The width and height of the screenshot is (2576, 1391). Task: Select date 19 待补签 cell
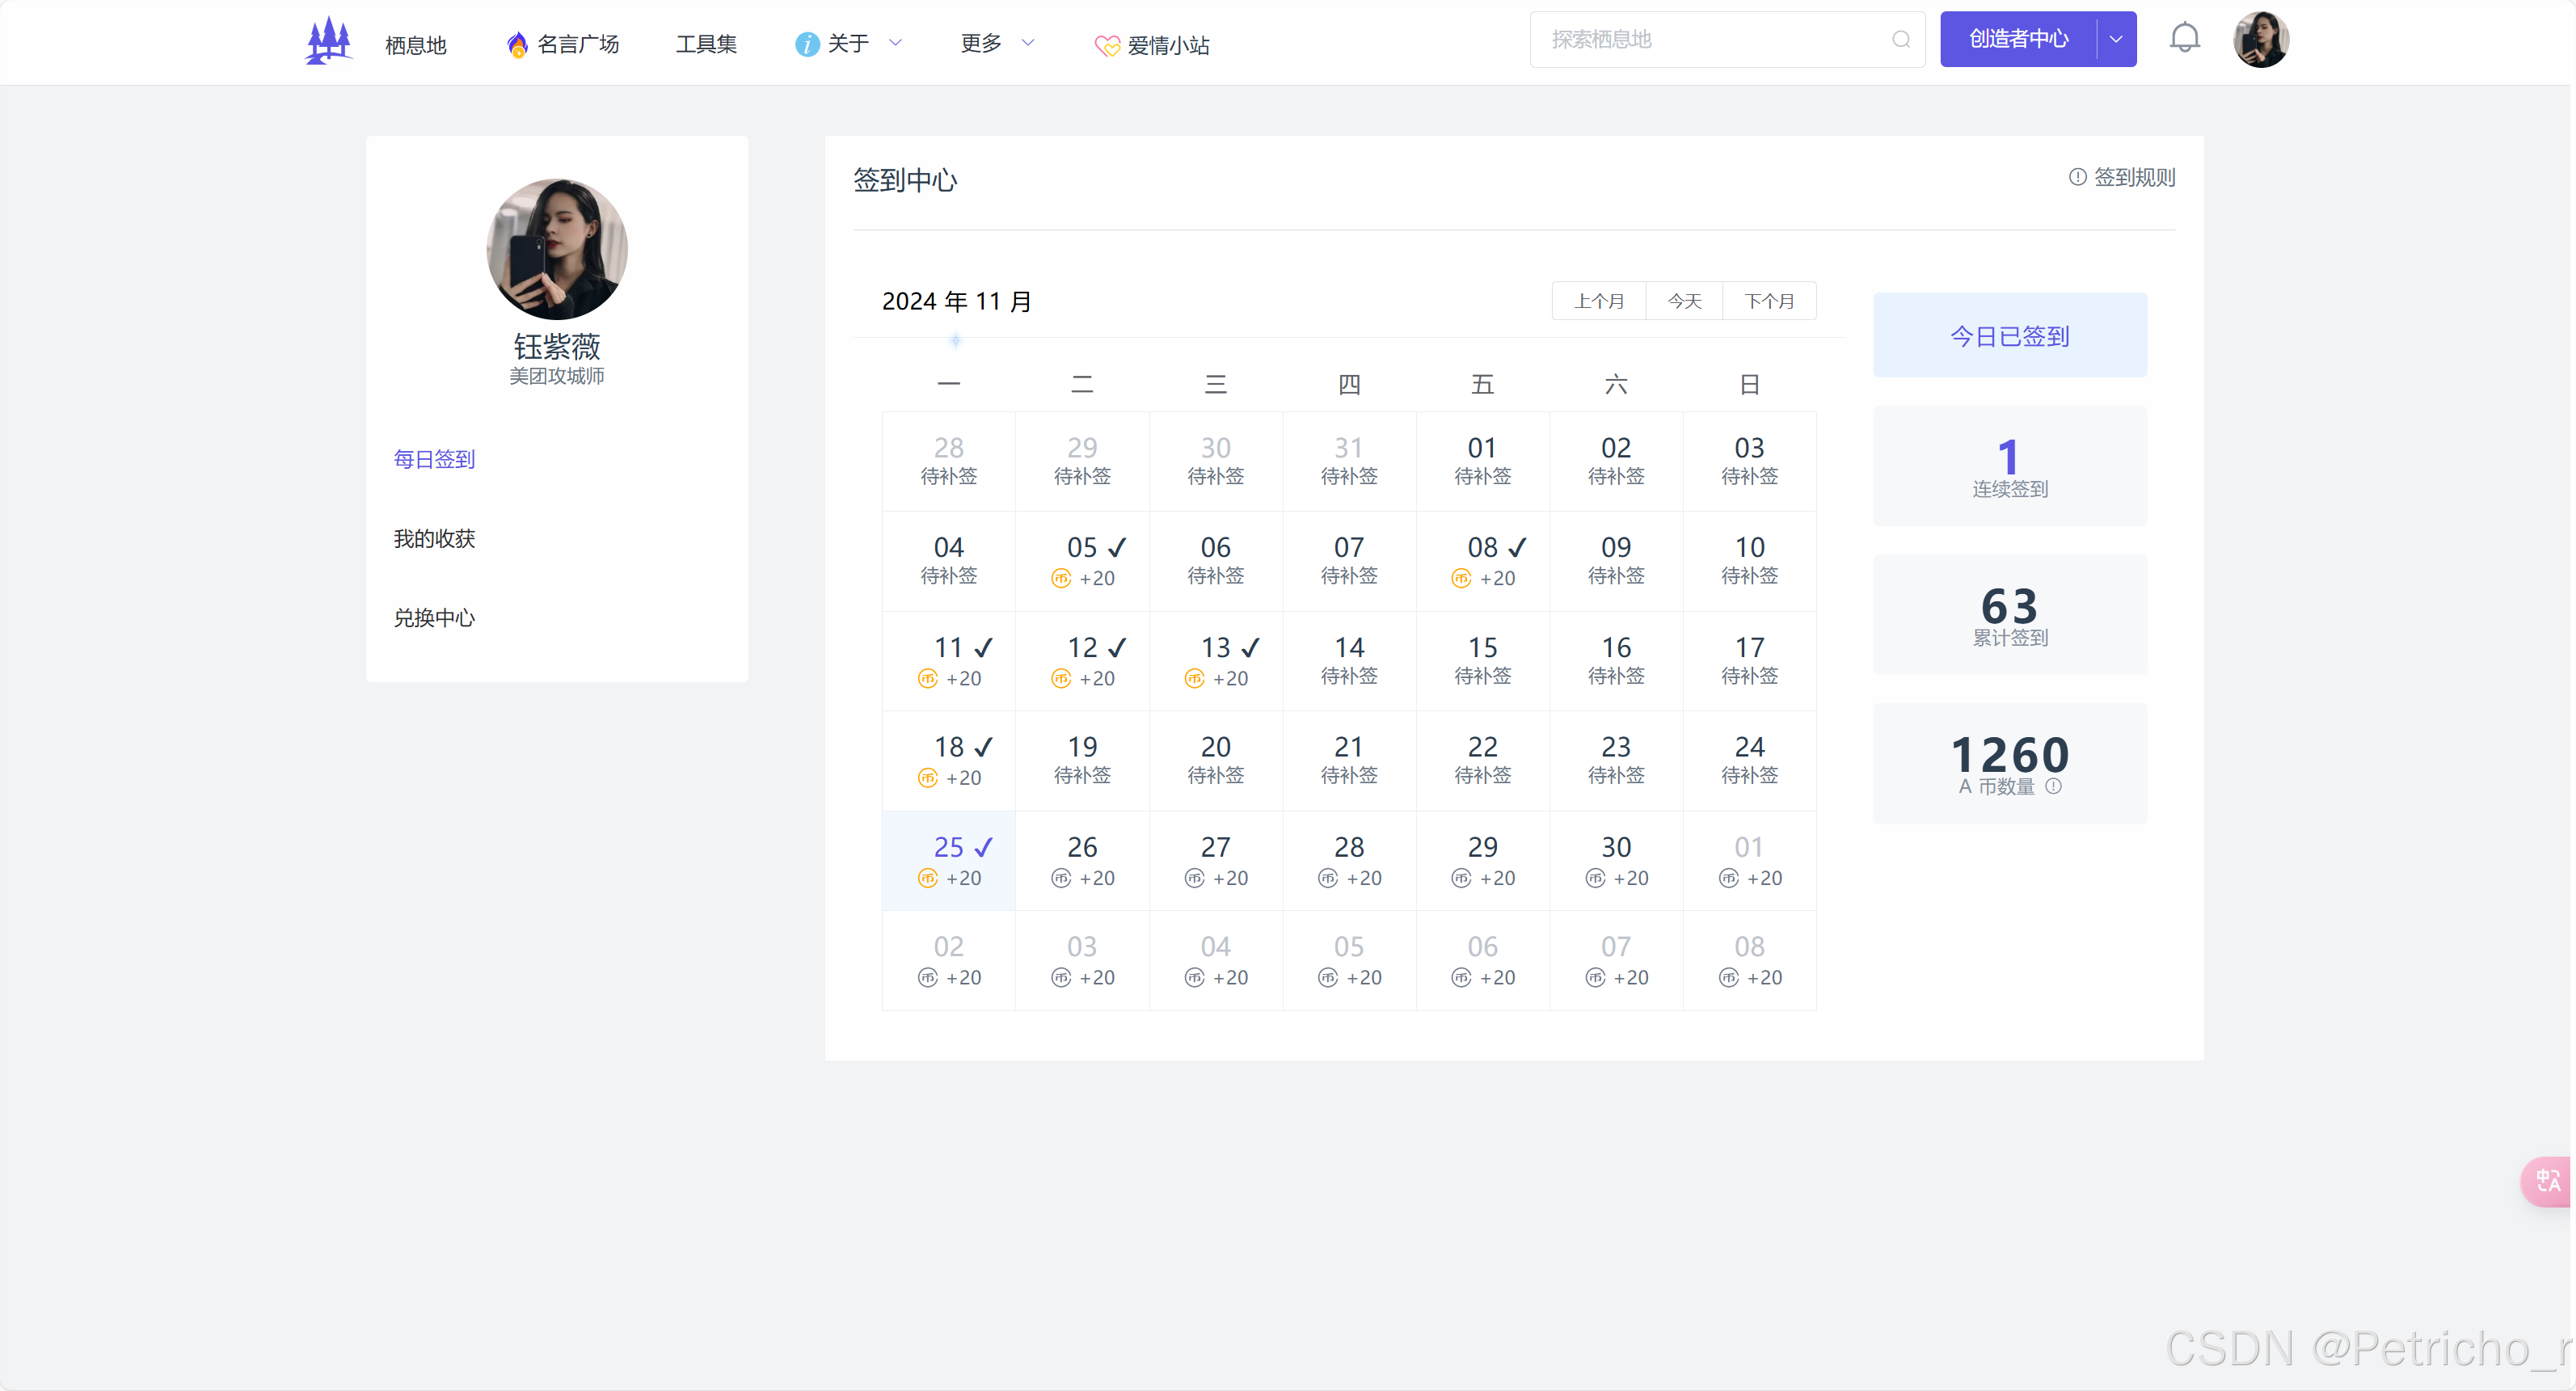click(x=1081, y=760)
